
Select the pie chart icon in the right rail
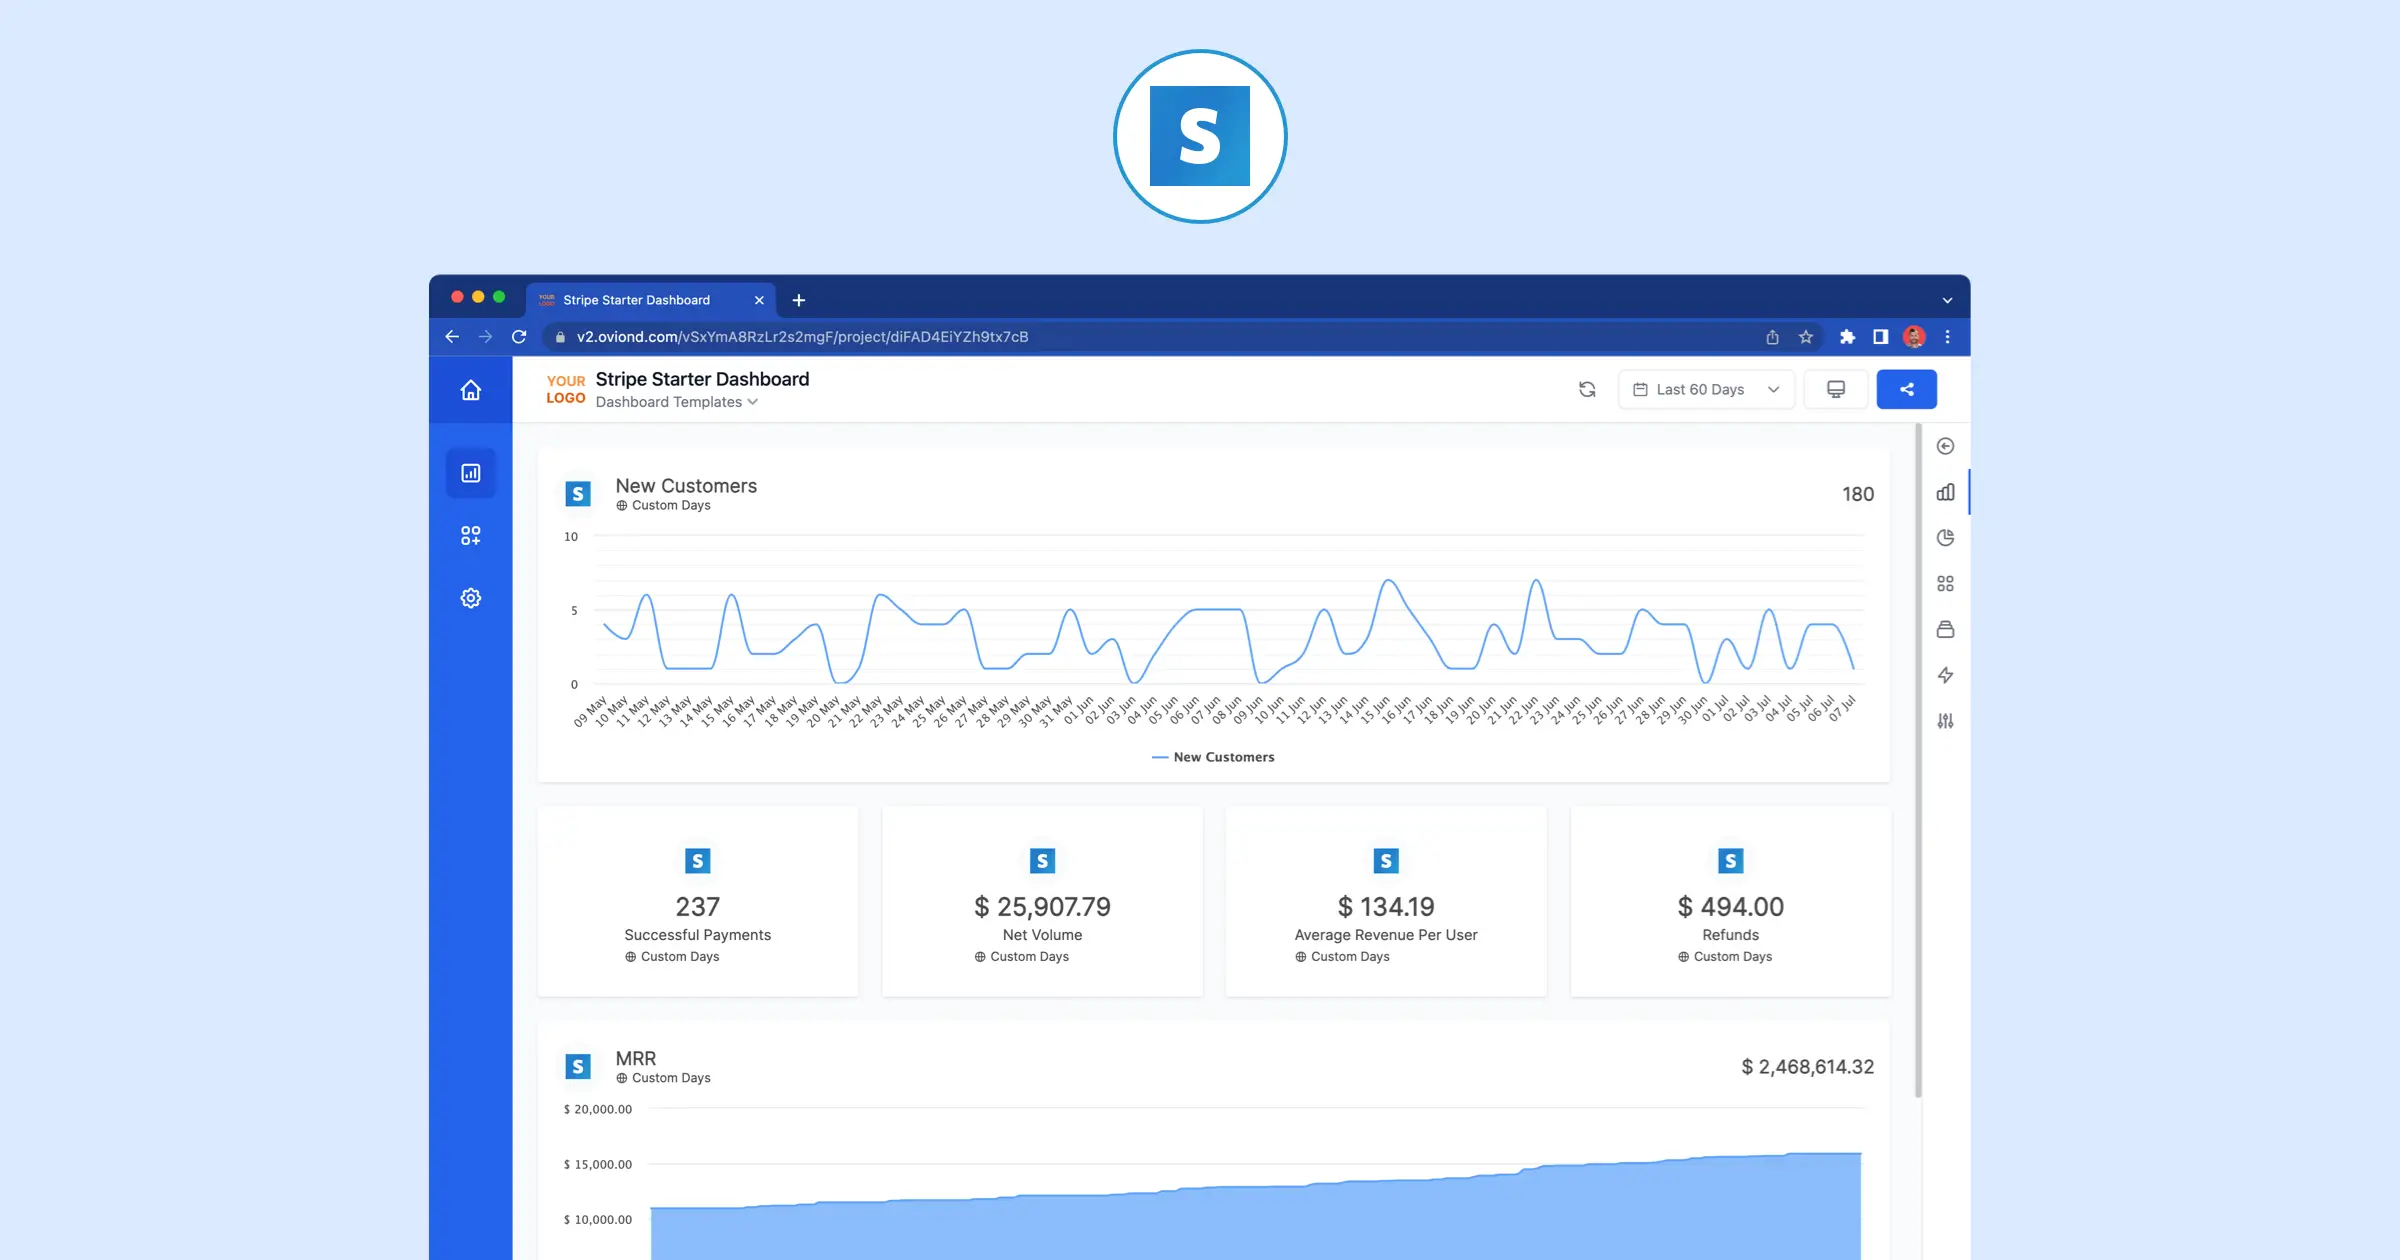pyautogui.click(x=1945, y=538)
